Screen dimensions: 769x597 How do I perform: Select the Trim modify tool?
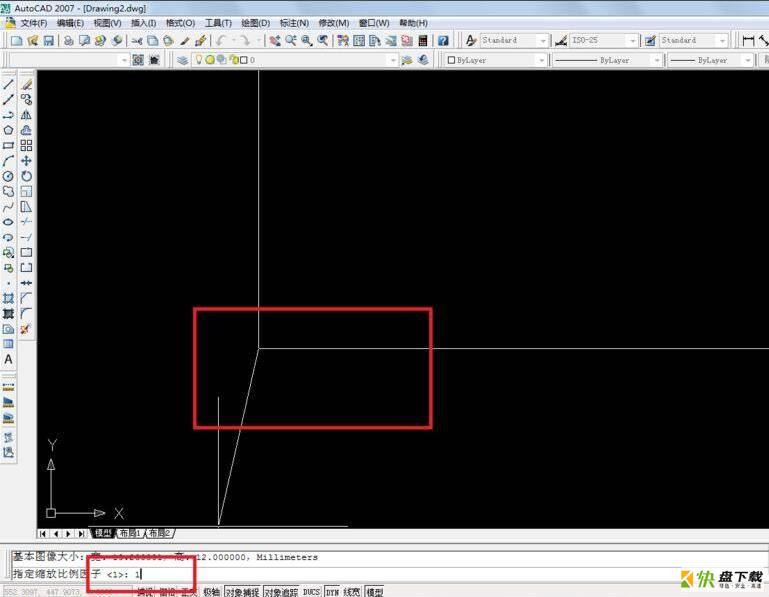click(x=26, y=222)
